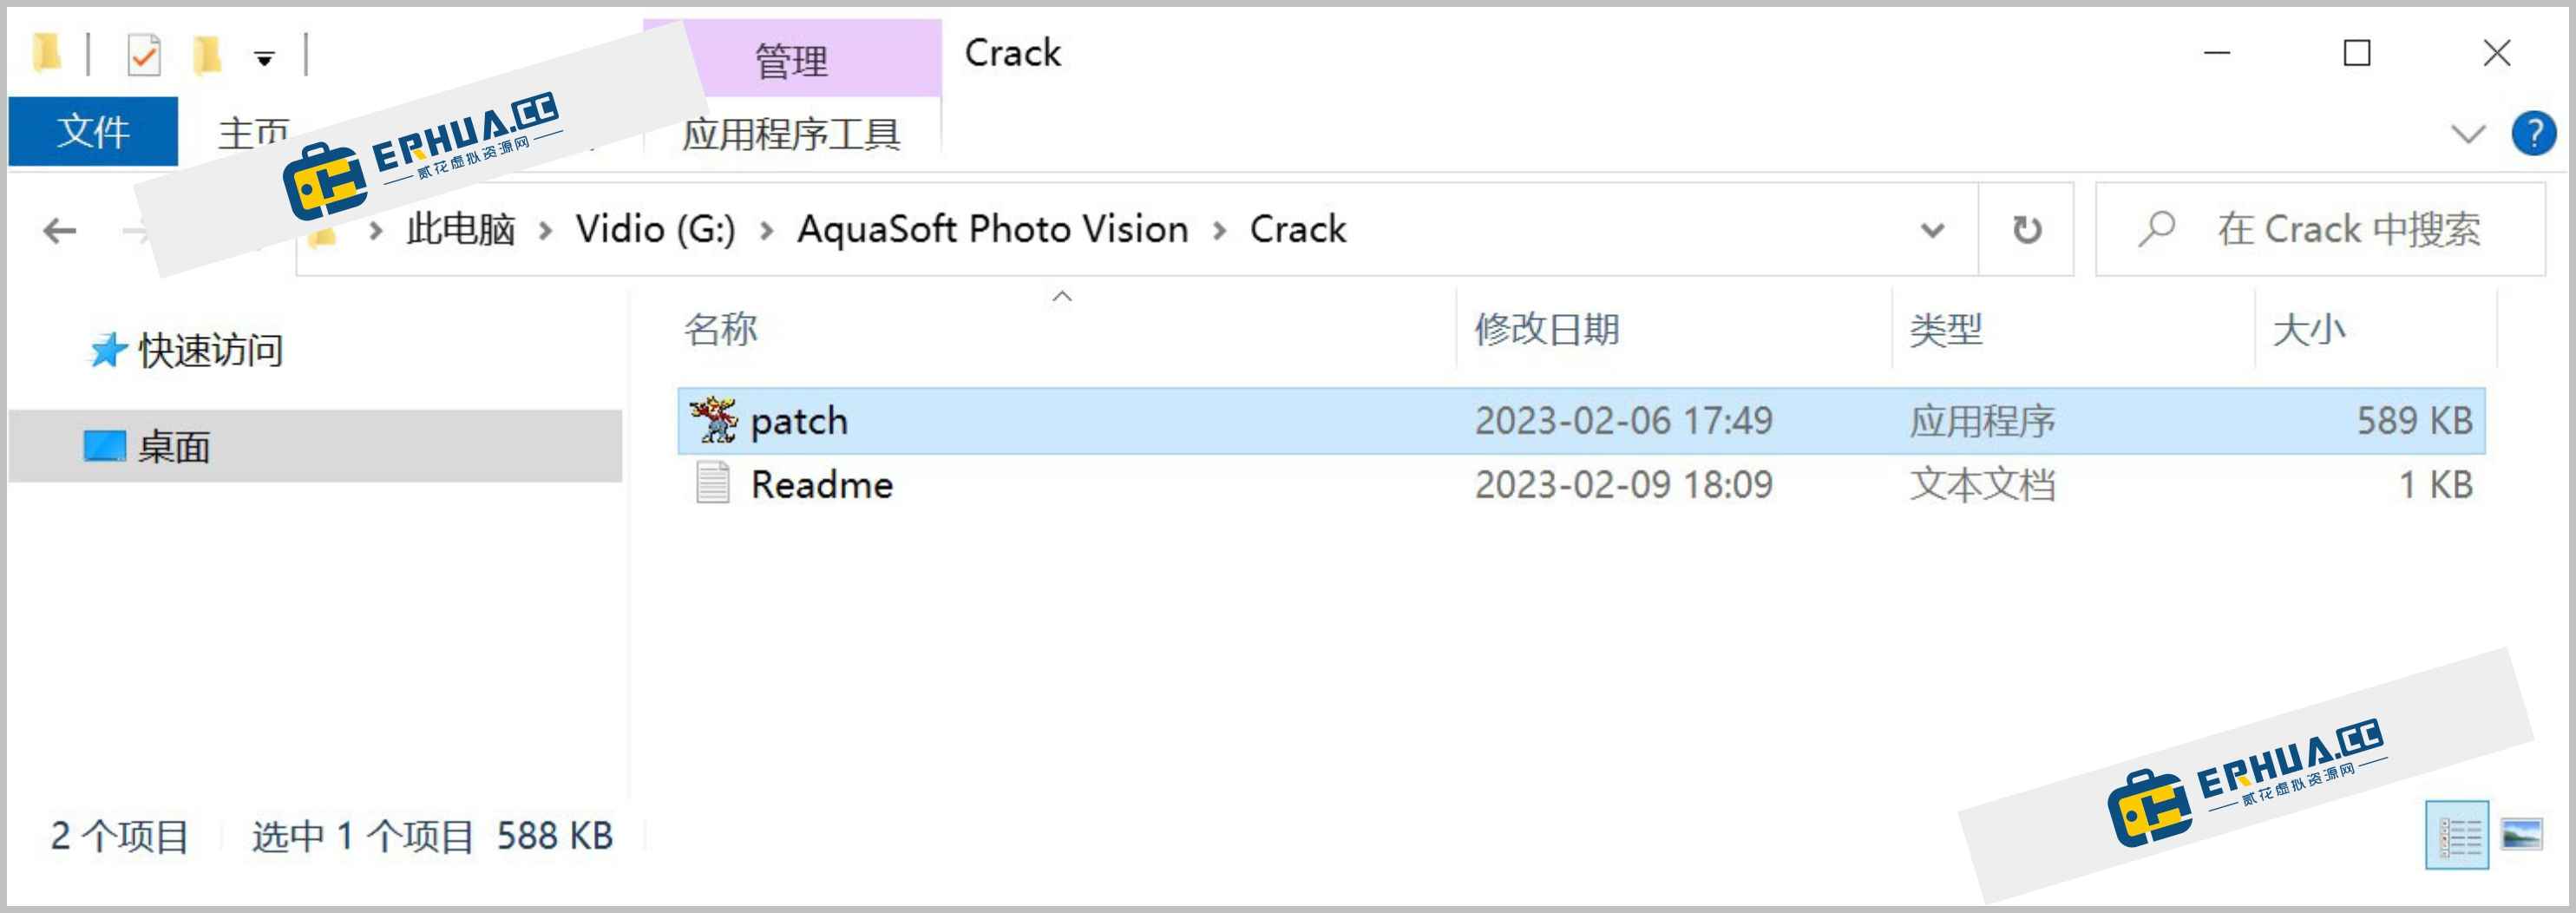Click the patch application icon
The width and height of the screenshot is (2576, 913).
click(x=713, y=420)
